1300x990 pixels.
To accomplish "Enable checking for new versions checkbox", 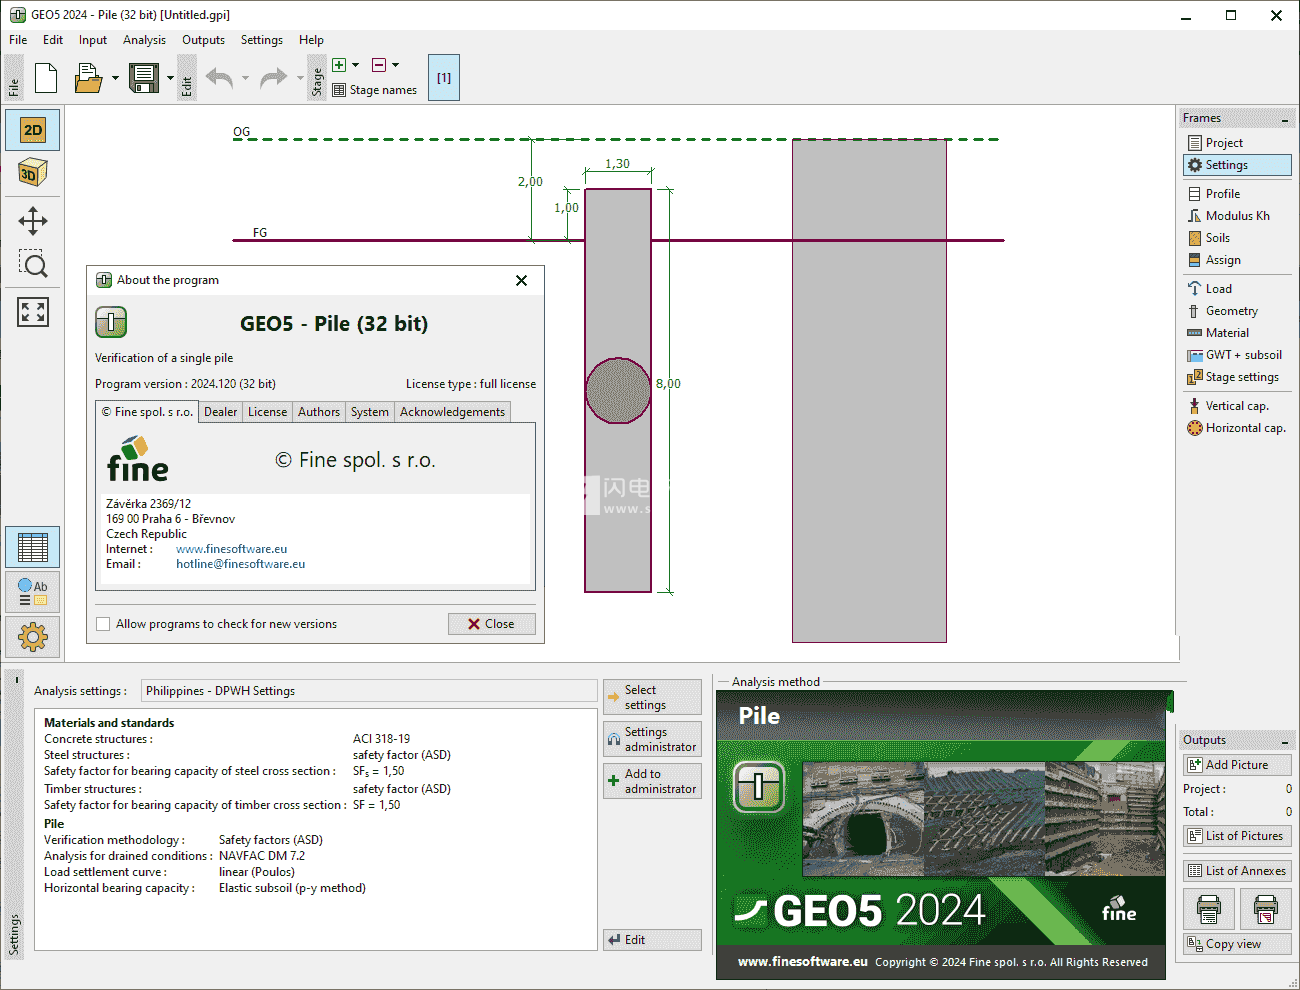I will pyautogui.click(x=103, y=624).
